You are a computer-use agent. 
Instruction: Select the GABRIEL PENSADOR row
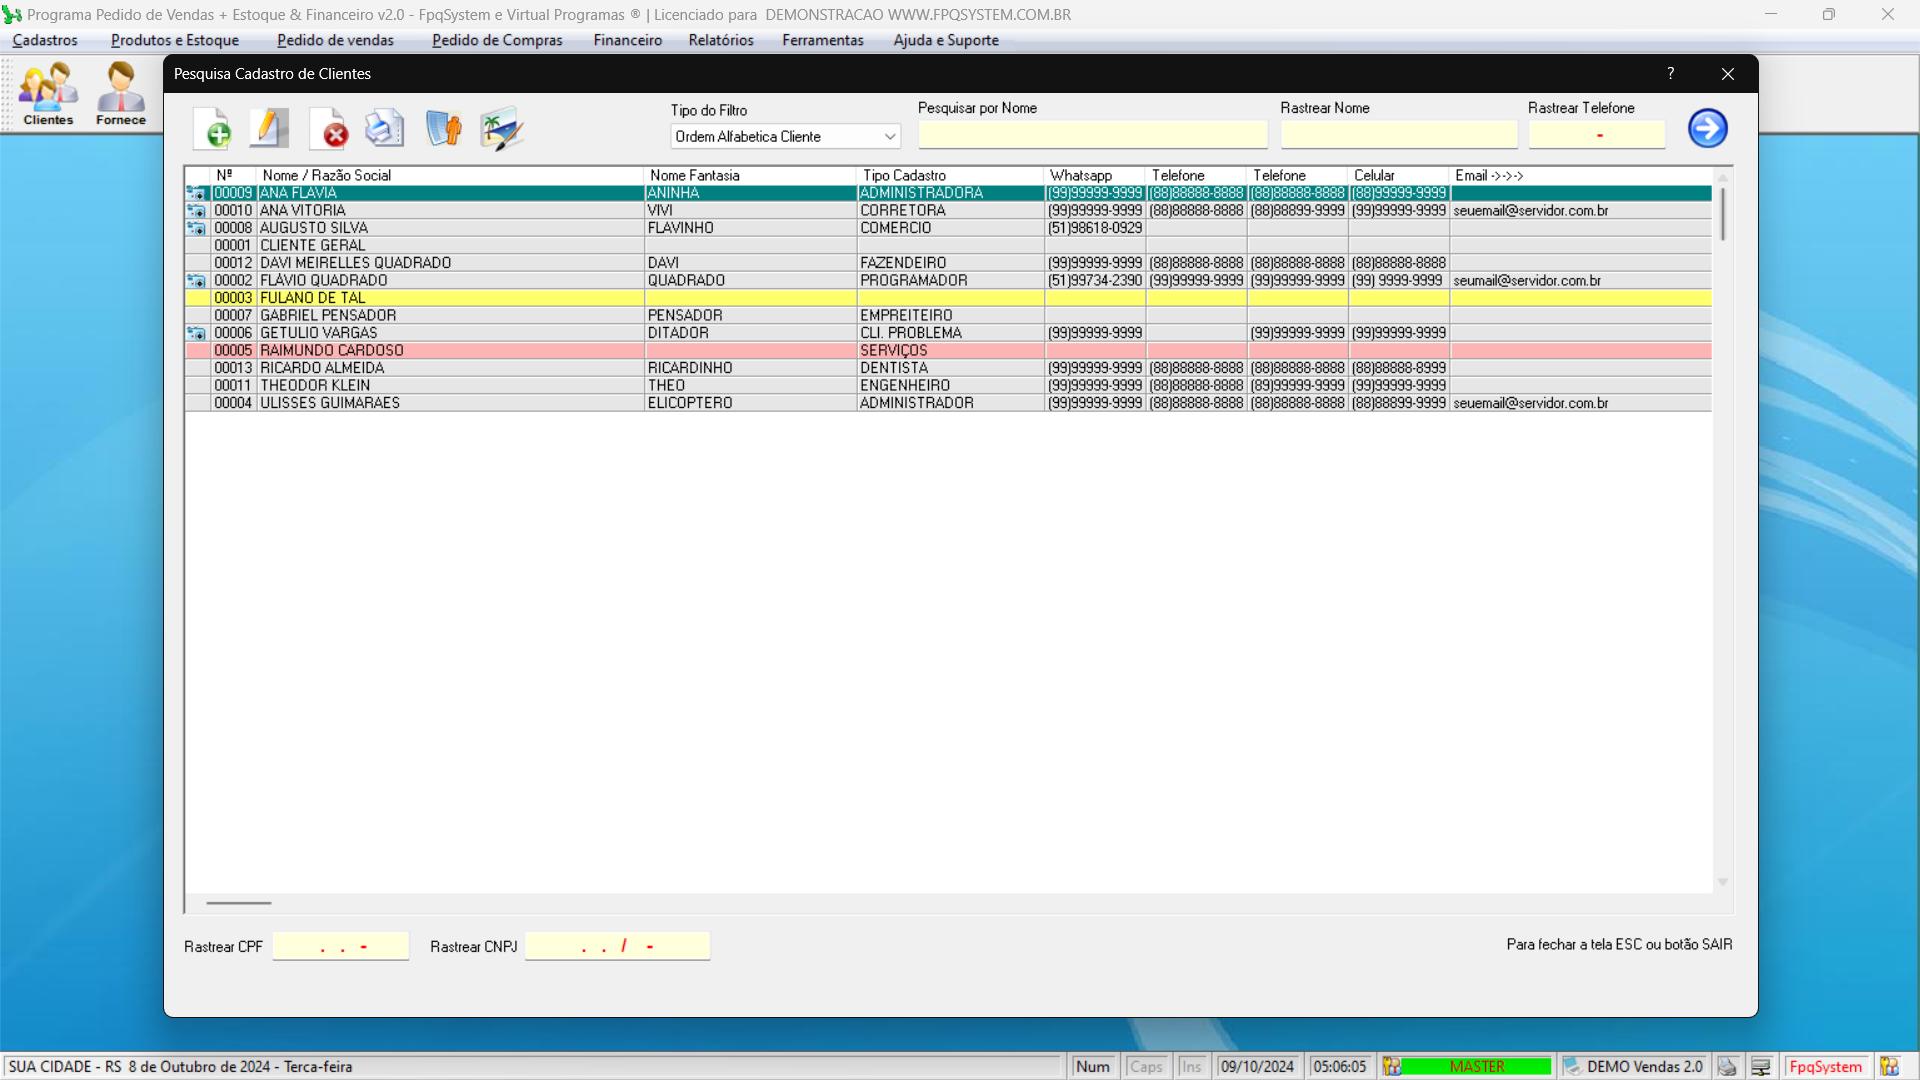948,316
